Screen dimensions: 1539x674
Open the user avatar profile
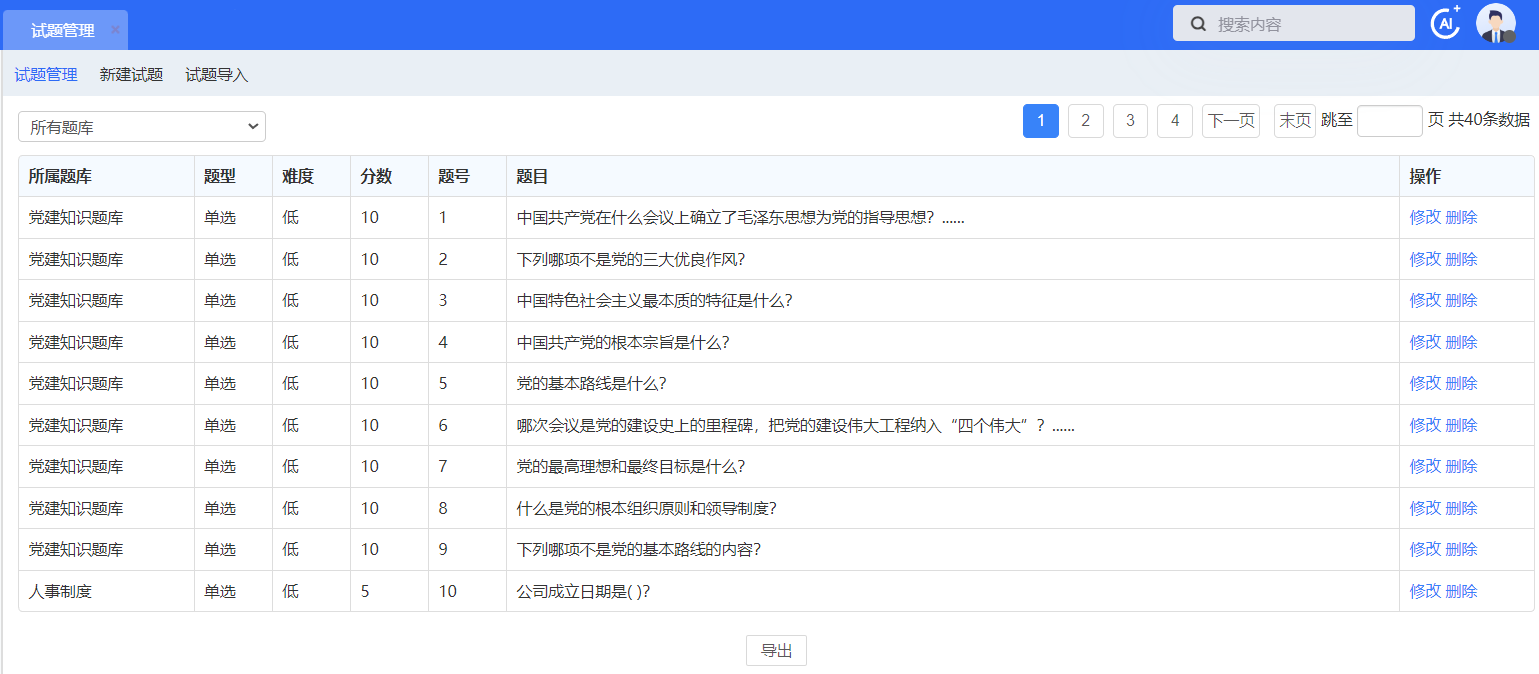click(x=1496, y=23)
